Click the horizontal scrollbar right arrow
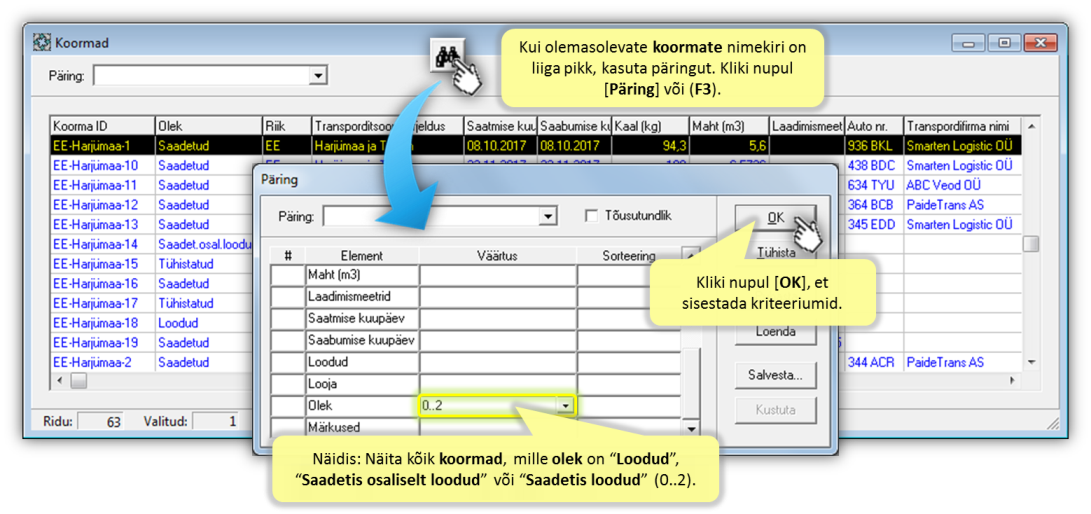 coord(1013,381)
